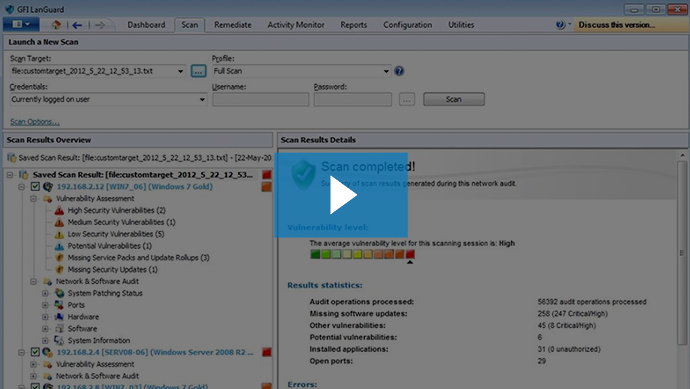
Task: Expand the System Patching Status node
Action: click(x=45, y=293)
